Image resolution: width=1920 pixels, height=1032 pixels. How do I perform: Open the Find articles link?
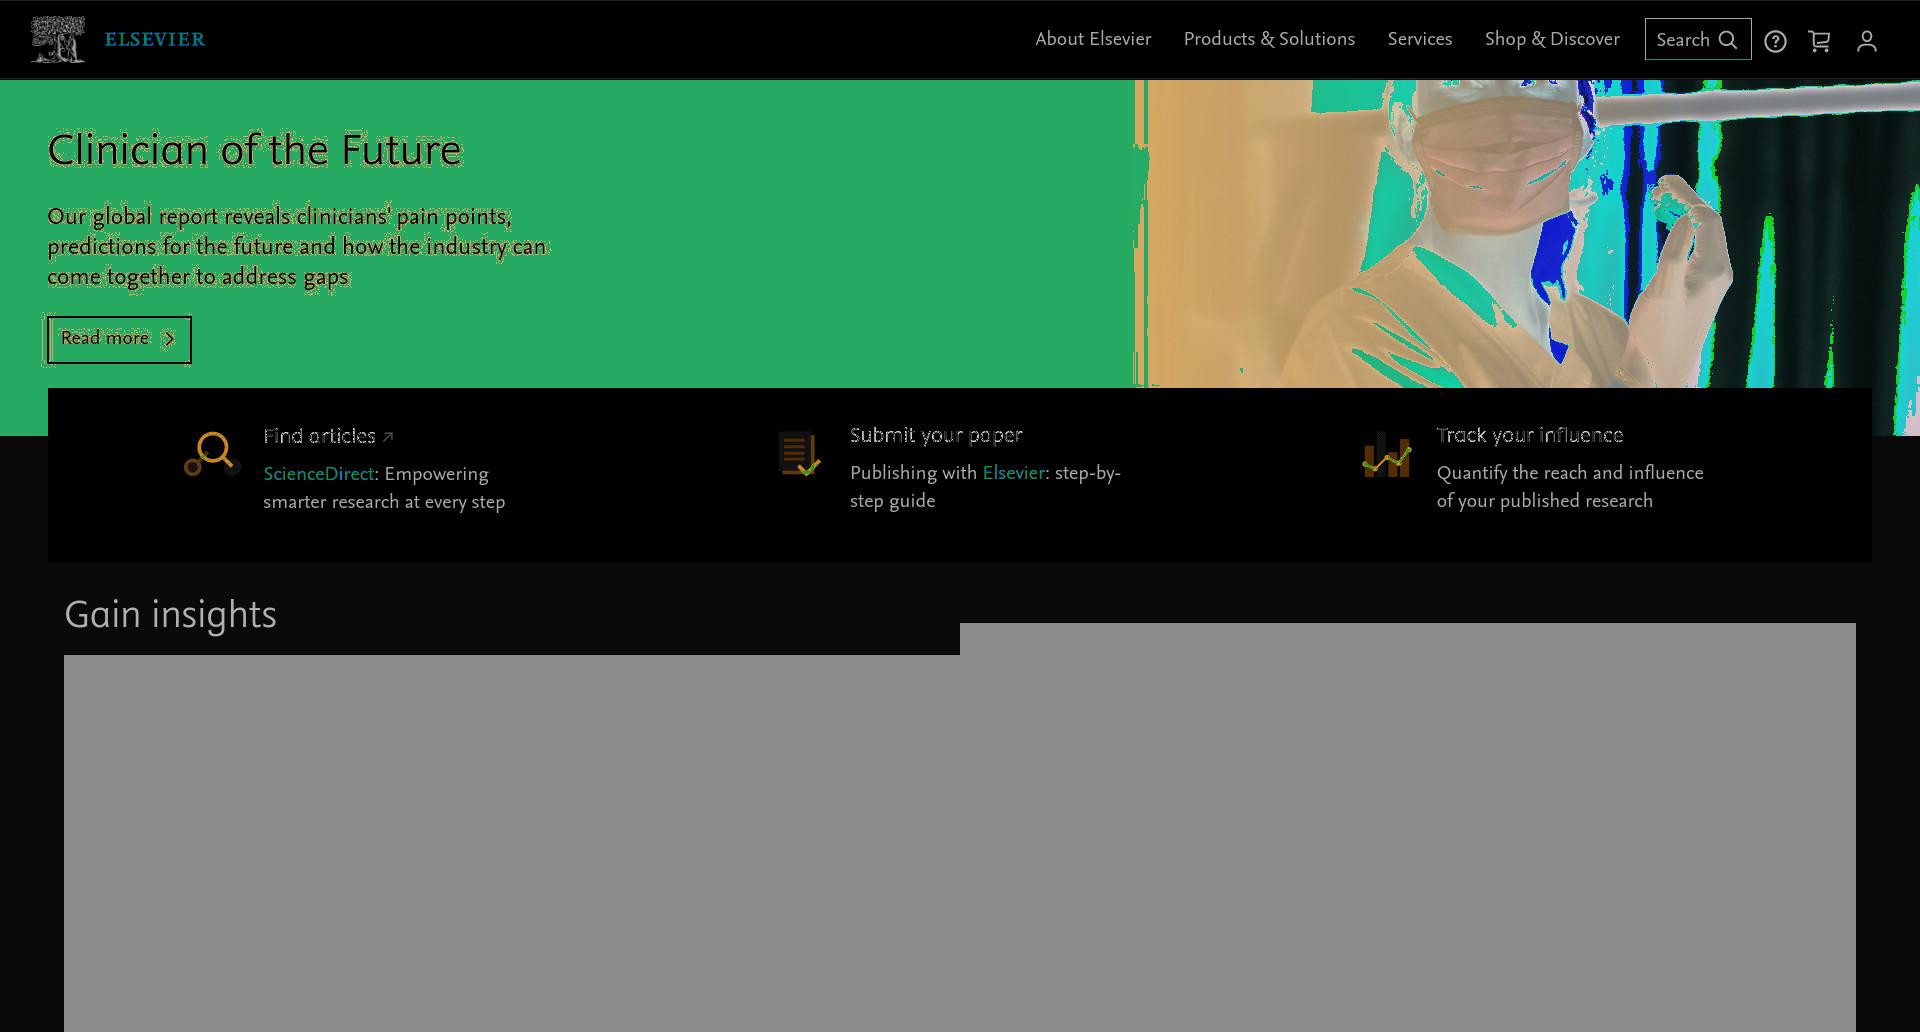pos(319,436)
